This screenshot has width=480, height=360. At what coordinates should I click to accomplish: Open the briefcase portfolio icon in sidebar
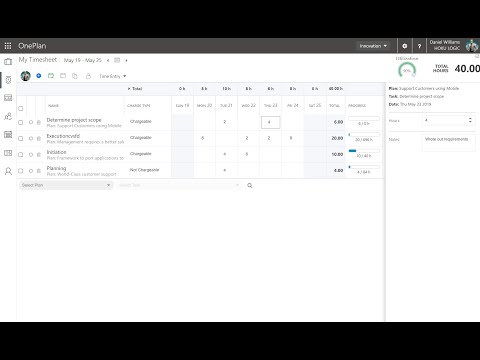coord(8,61)
